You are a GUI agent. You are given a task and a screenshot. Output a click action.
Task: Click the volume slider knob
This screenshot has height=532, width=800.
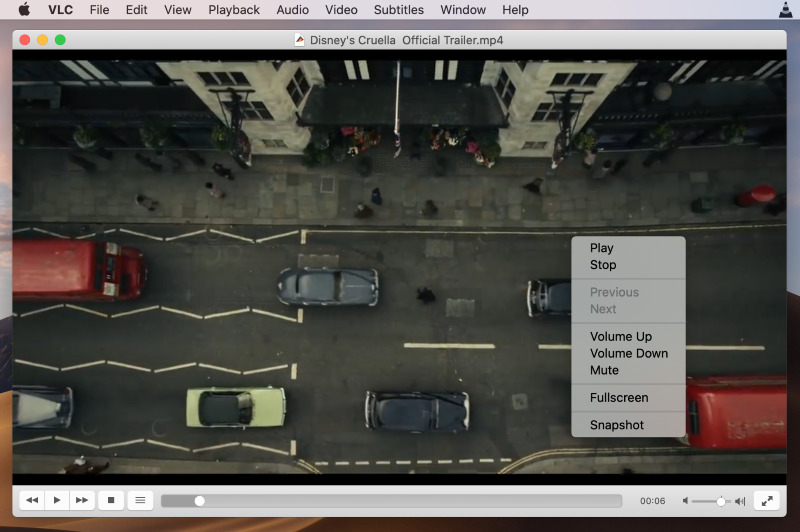point(720,501)
